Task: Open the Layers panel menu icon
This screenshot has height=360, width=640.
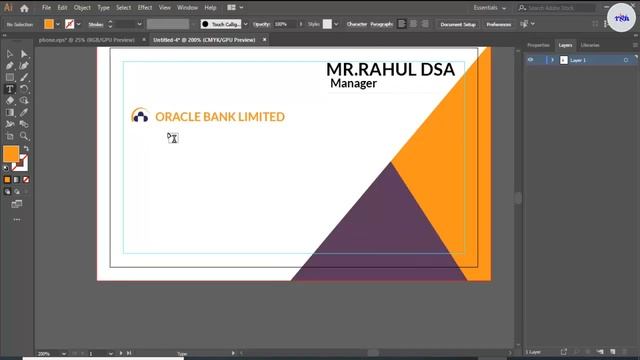Action: click(x=635, y=45)
